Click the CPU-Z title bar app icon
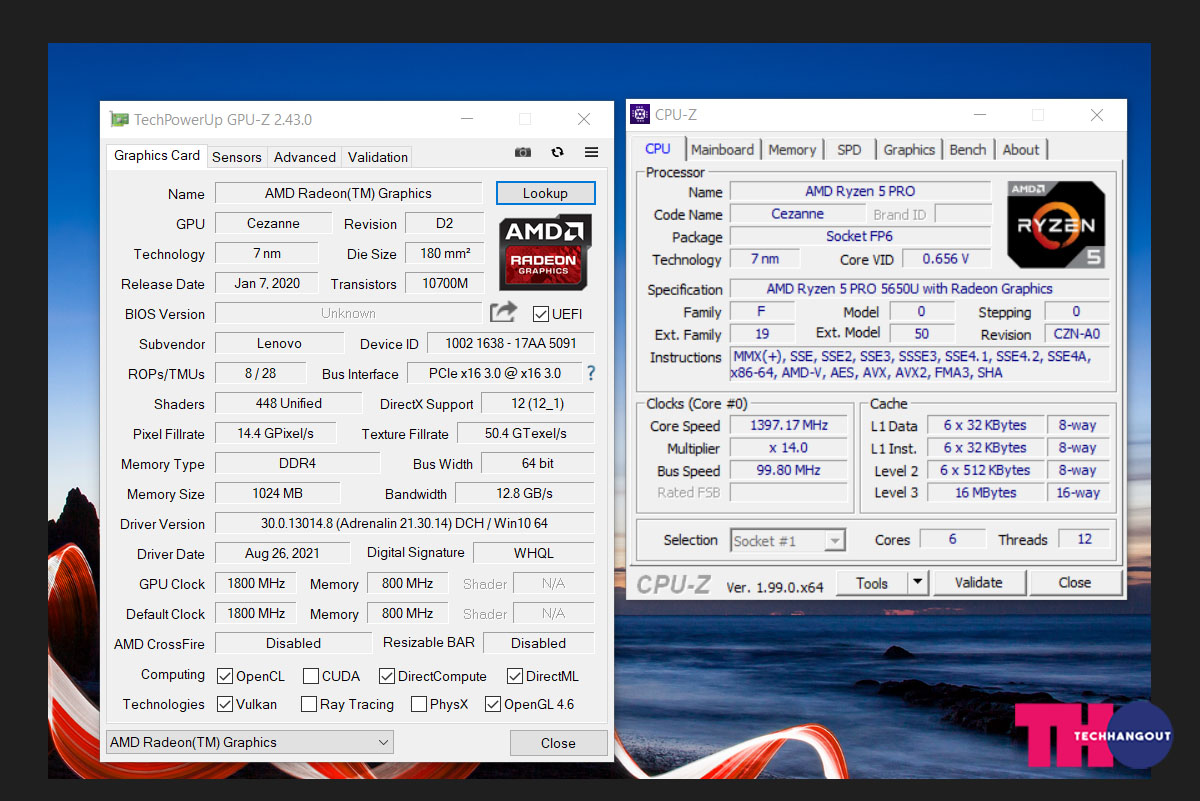The height and width of the screenshot is (801, 1200). coord(640,114)
